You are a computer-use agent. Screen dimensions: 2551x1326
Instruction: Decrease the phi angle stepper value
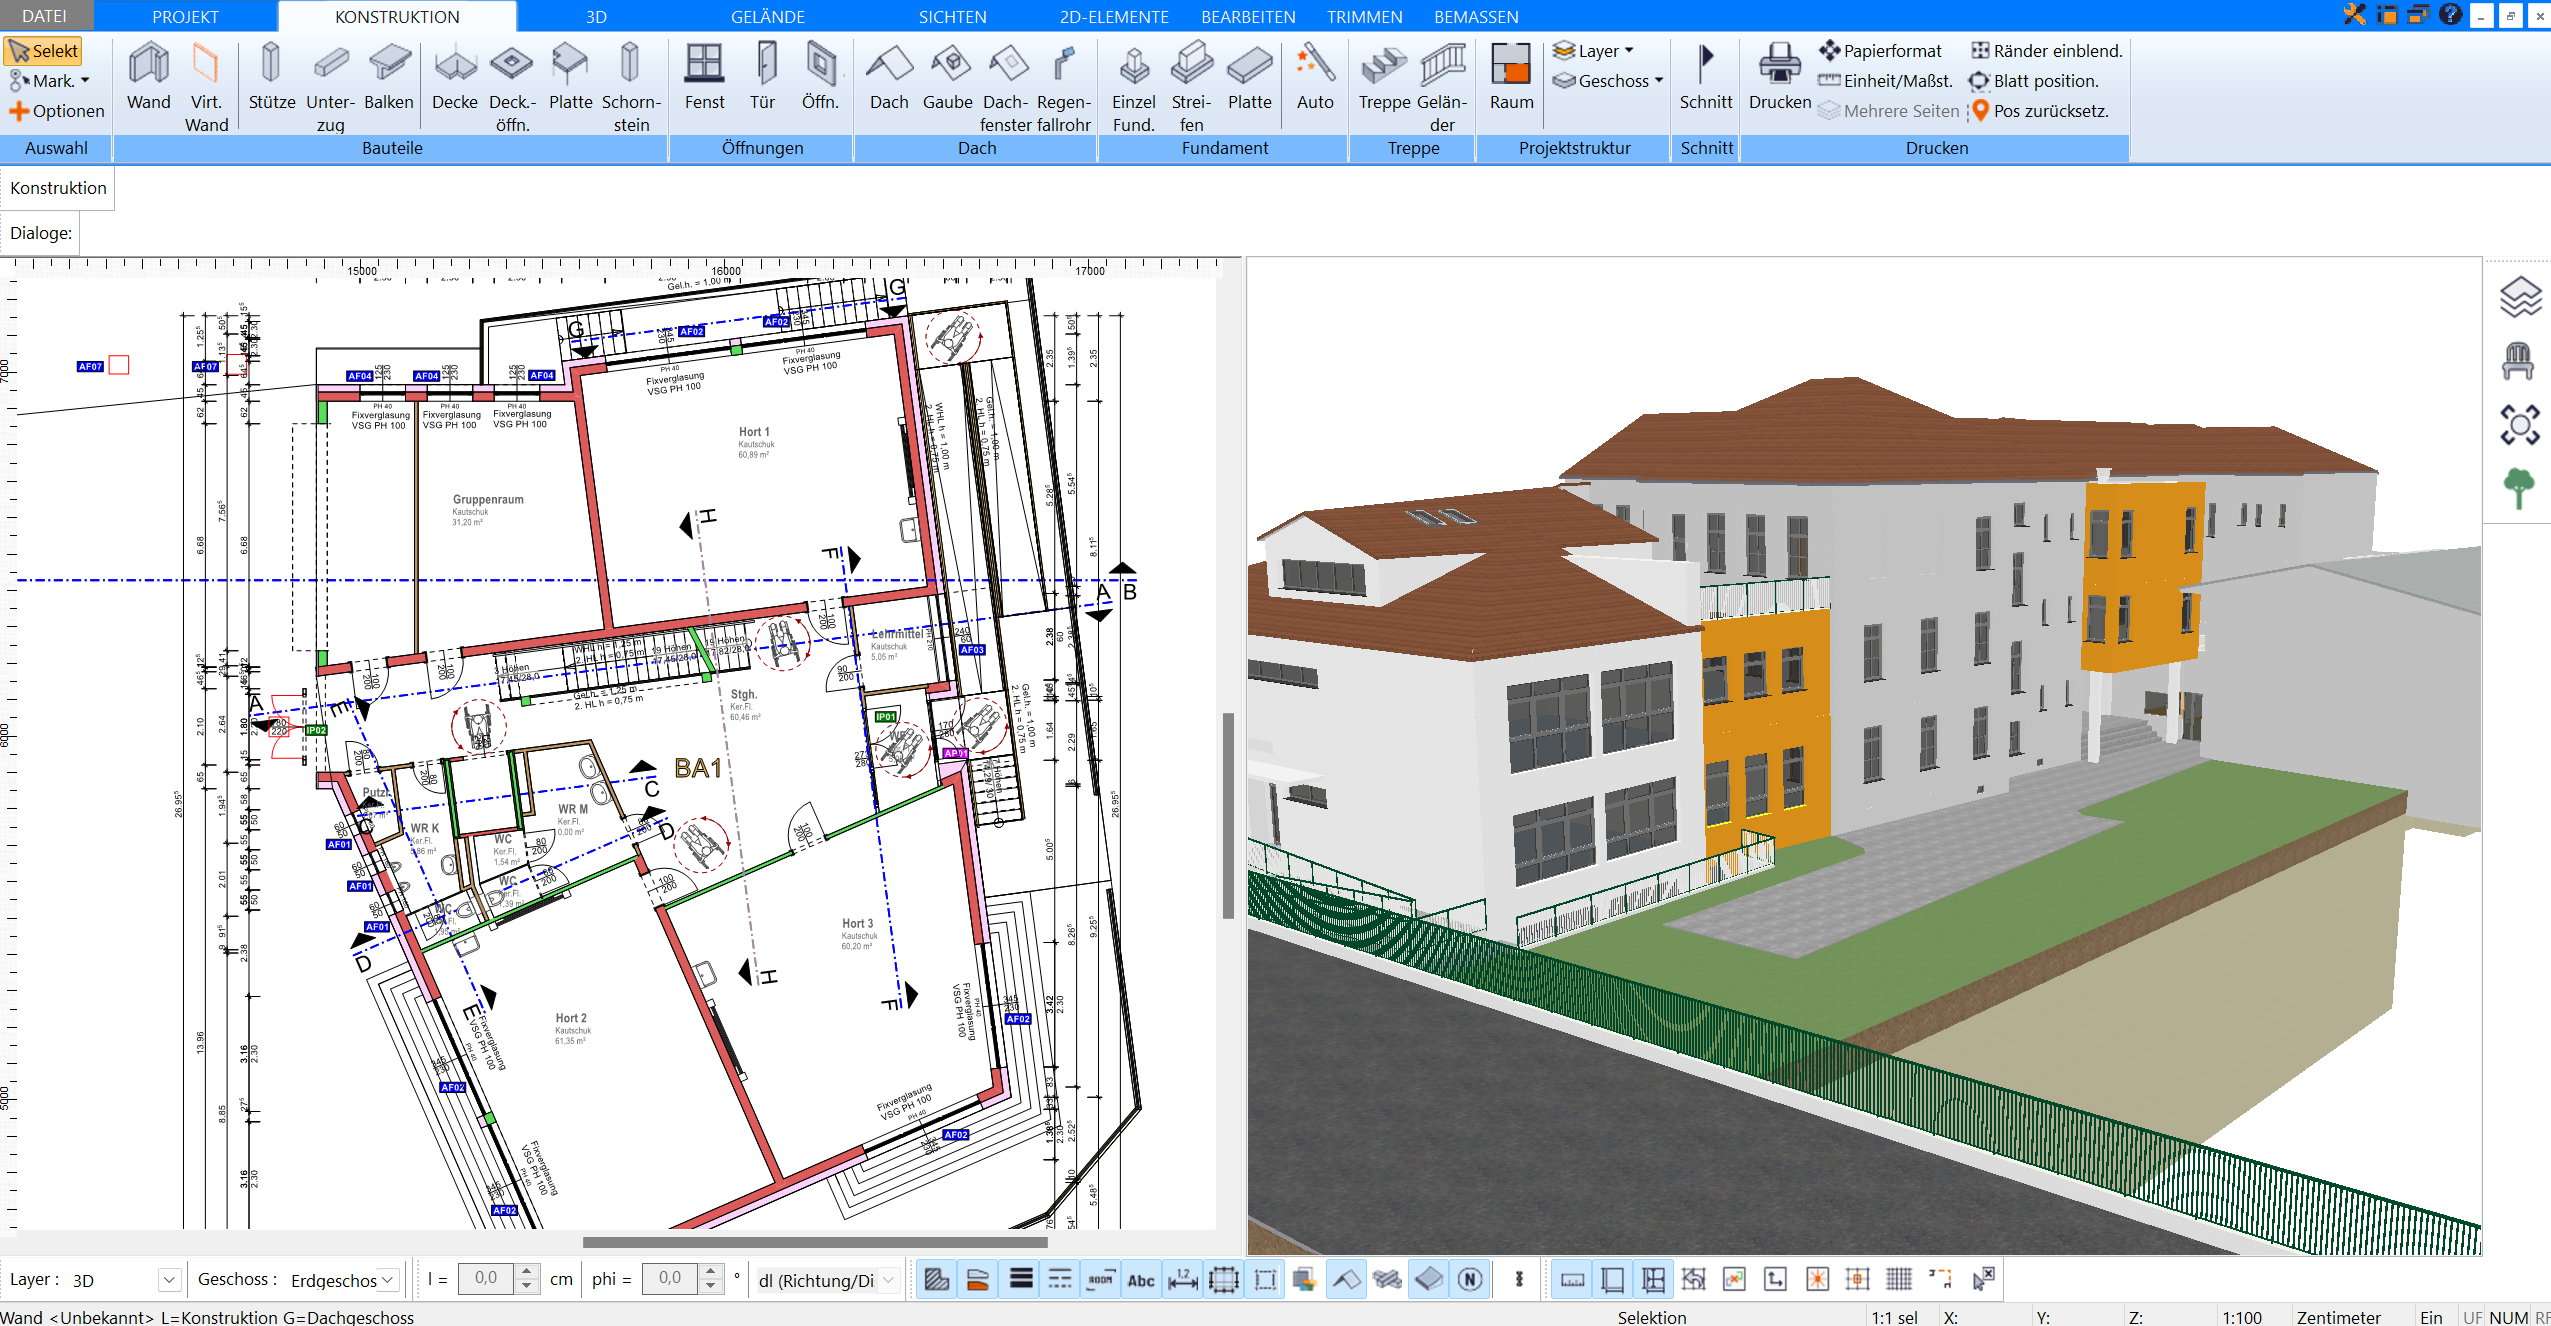711,1287
